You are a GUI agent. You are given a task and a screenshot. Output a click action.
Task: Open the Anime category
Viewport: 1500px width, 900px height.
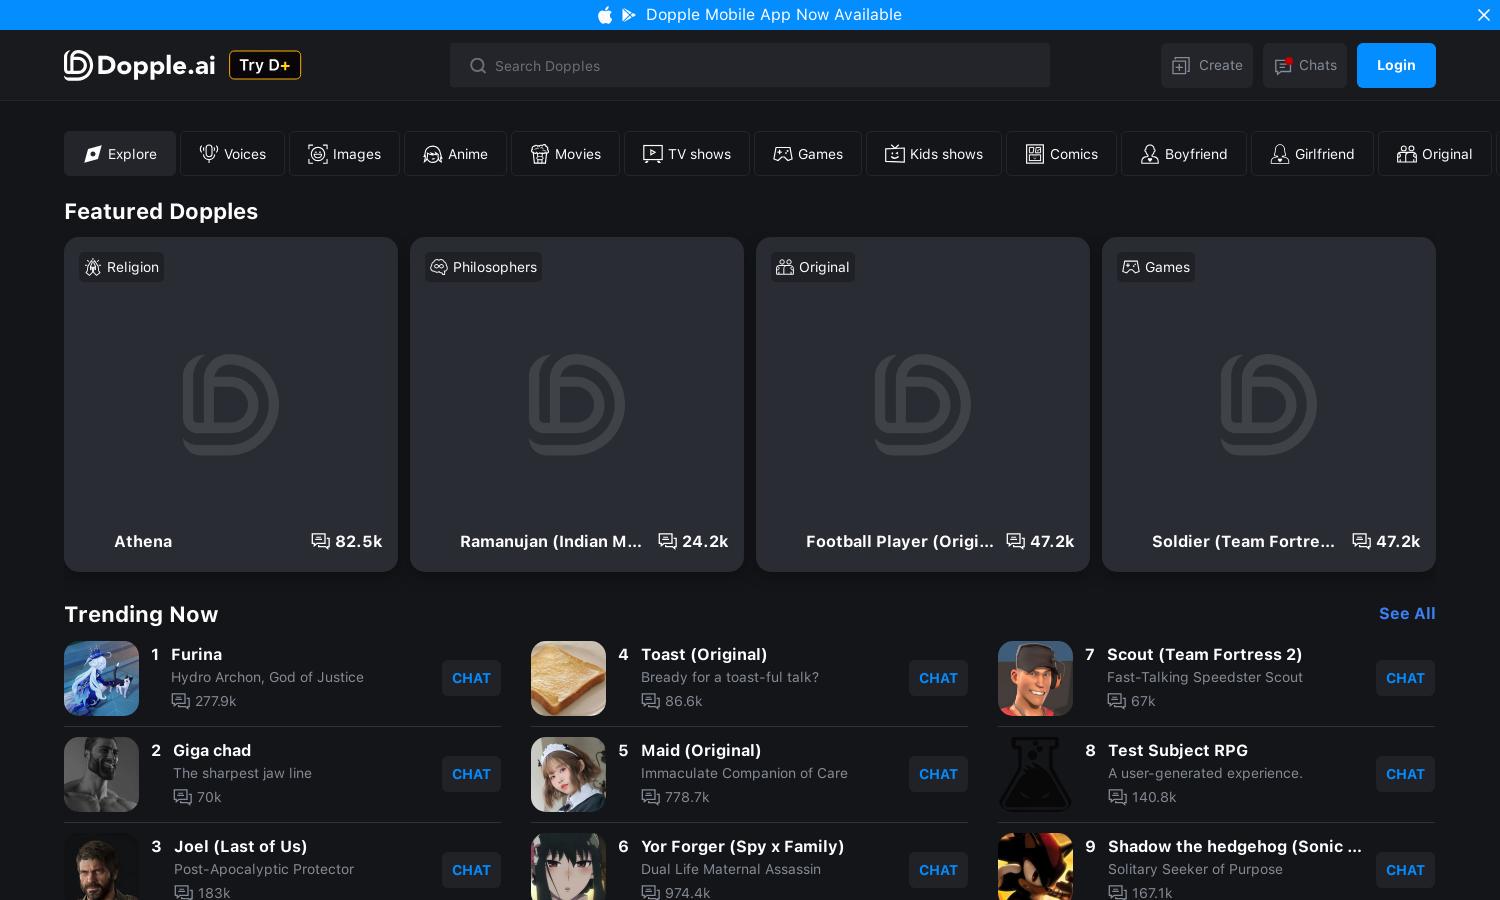click(x=455, y=154)
